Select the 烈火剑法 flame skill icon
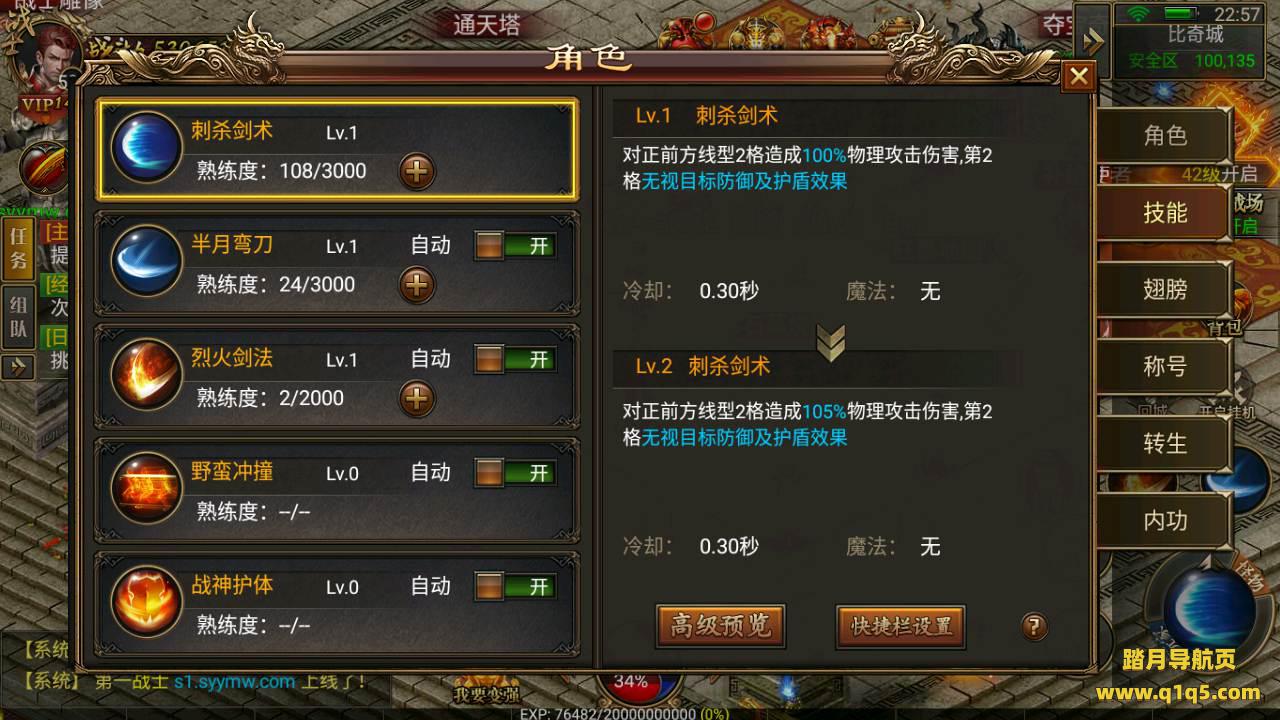Screen dimensions: 1280x720 (x=146, y=375)
